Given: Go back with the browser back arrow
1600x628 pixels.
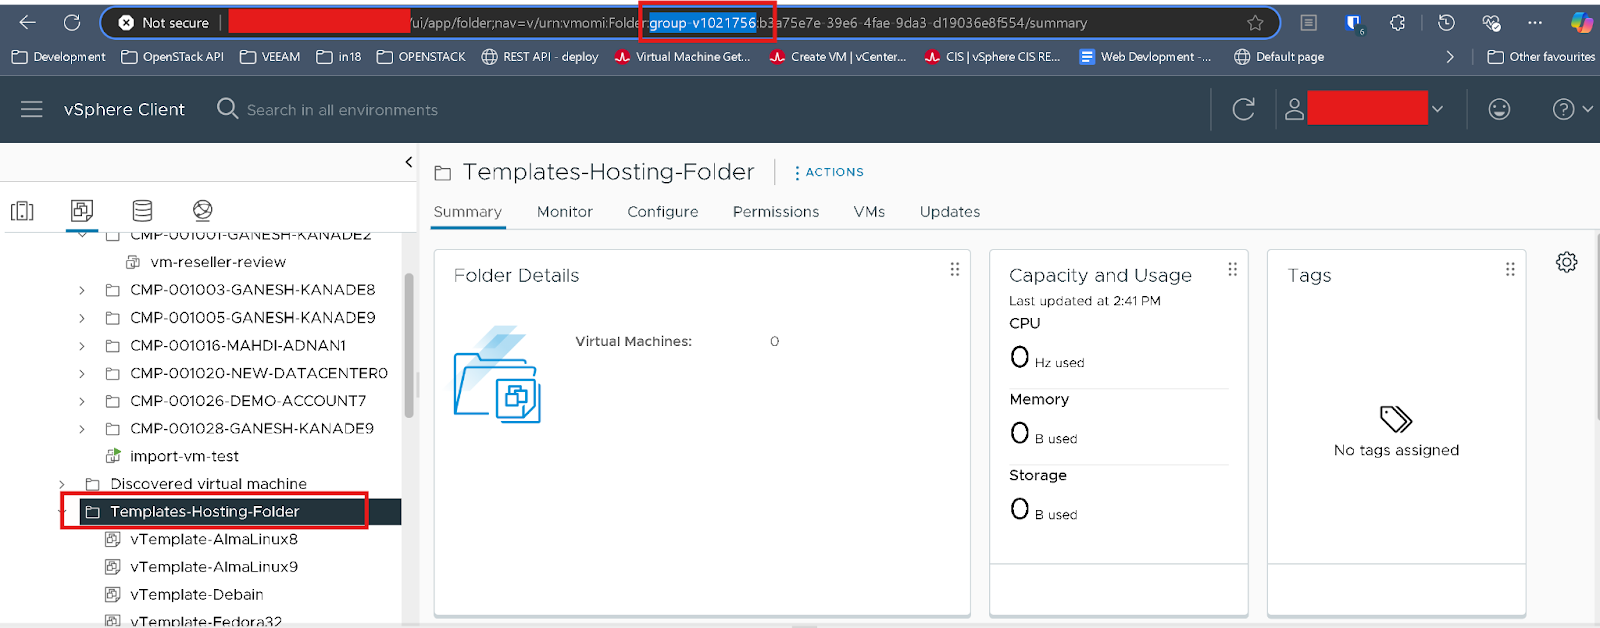Looking at the screenshot, I should coord(27,22).
